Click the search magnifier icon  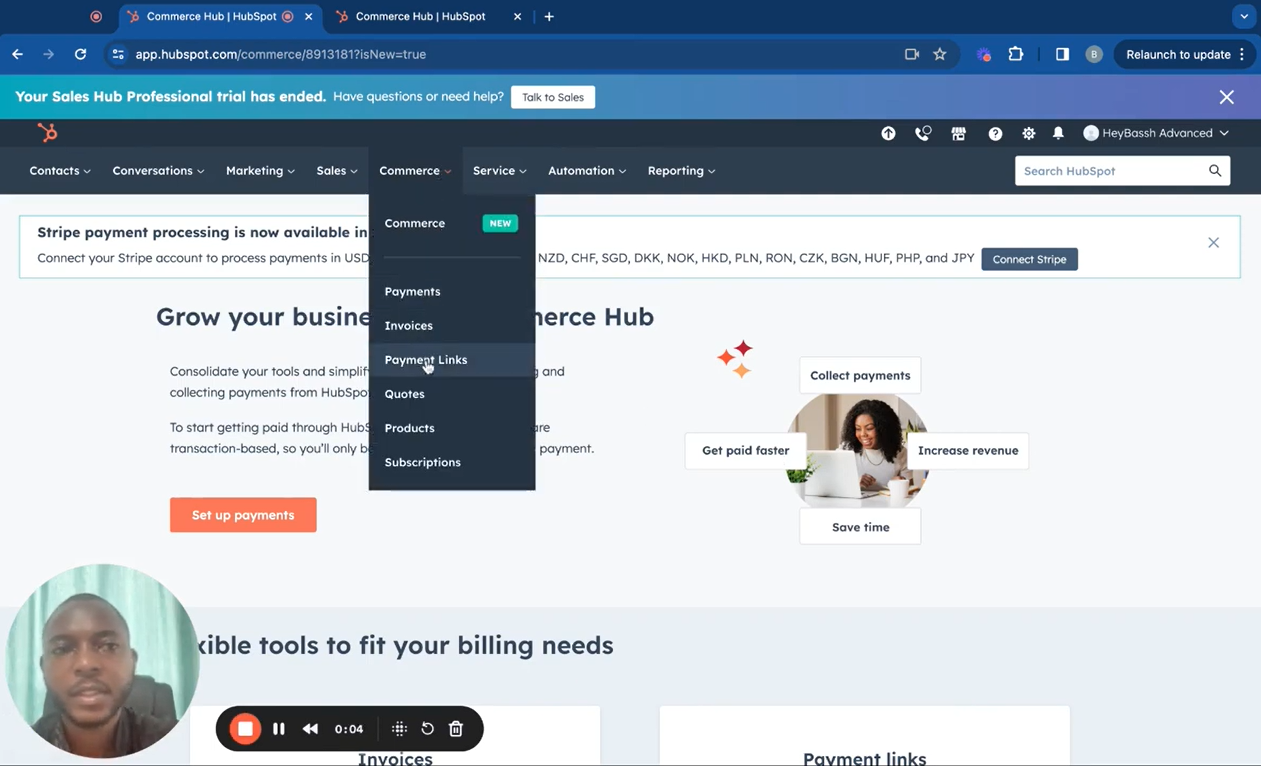coord(1215,171)
